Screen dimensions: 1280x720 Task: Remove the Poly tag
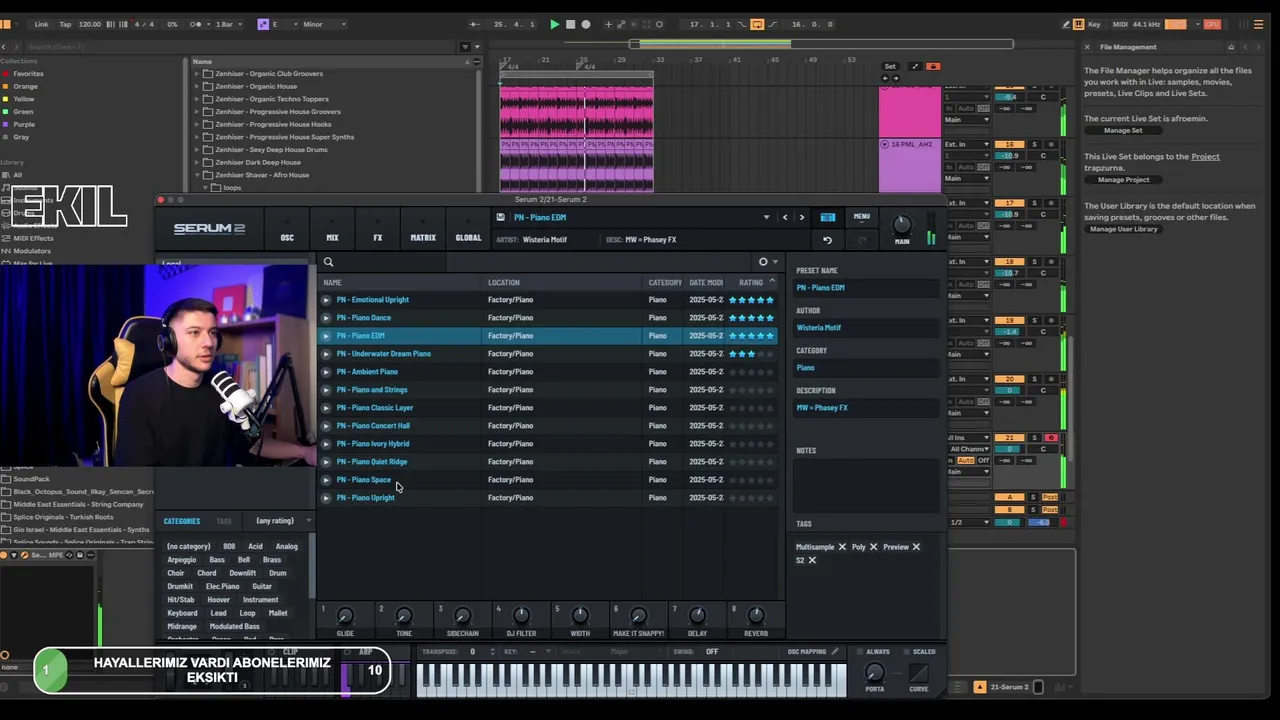[873, 547]
